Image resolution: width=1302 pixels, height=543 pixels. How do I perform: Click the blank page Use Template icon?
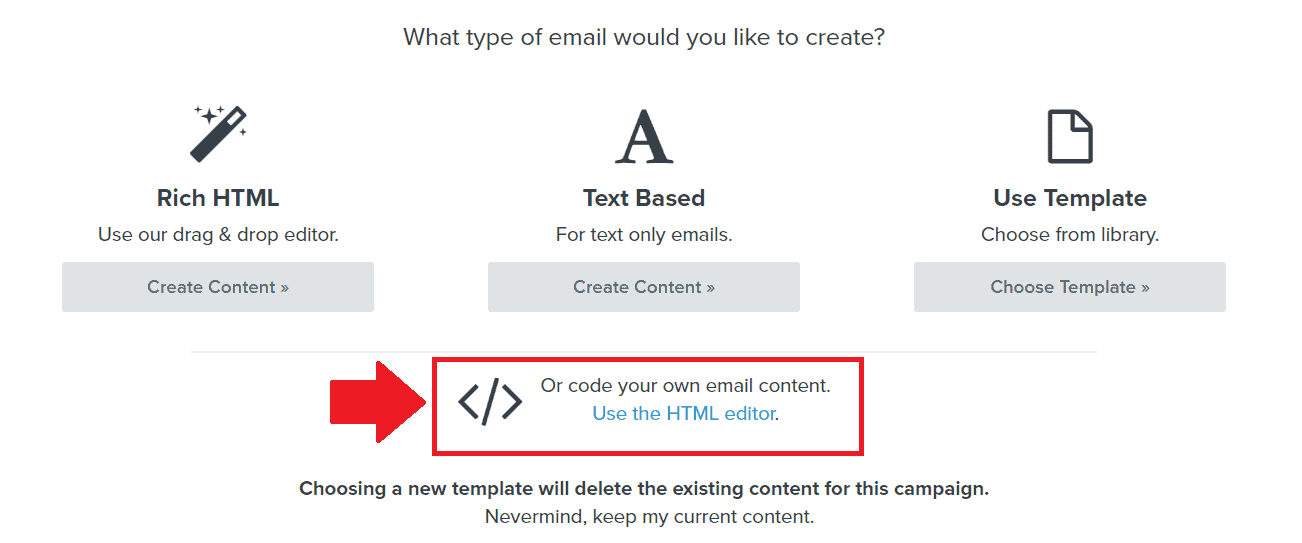point(1070,136)
